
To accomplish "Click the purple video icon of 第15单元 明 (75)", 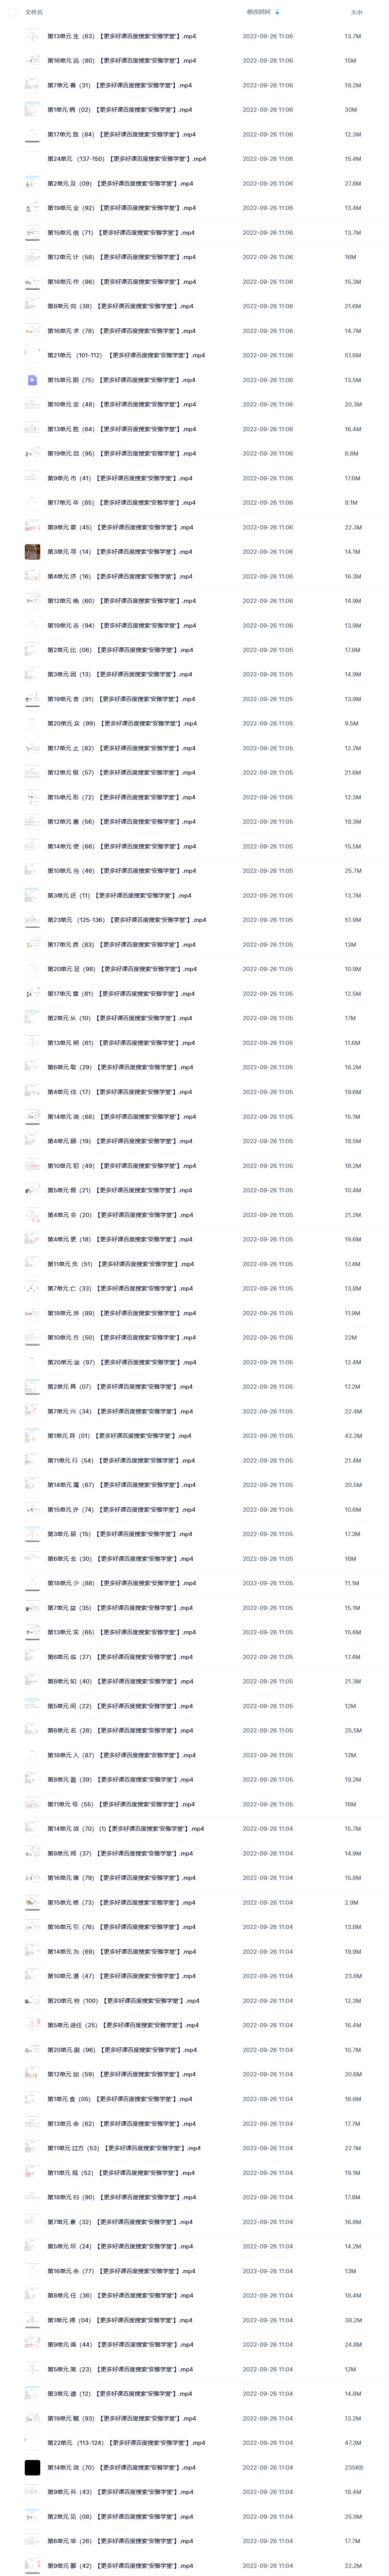I will pos(32,380).
